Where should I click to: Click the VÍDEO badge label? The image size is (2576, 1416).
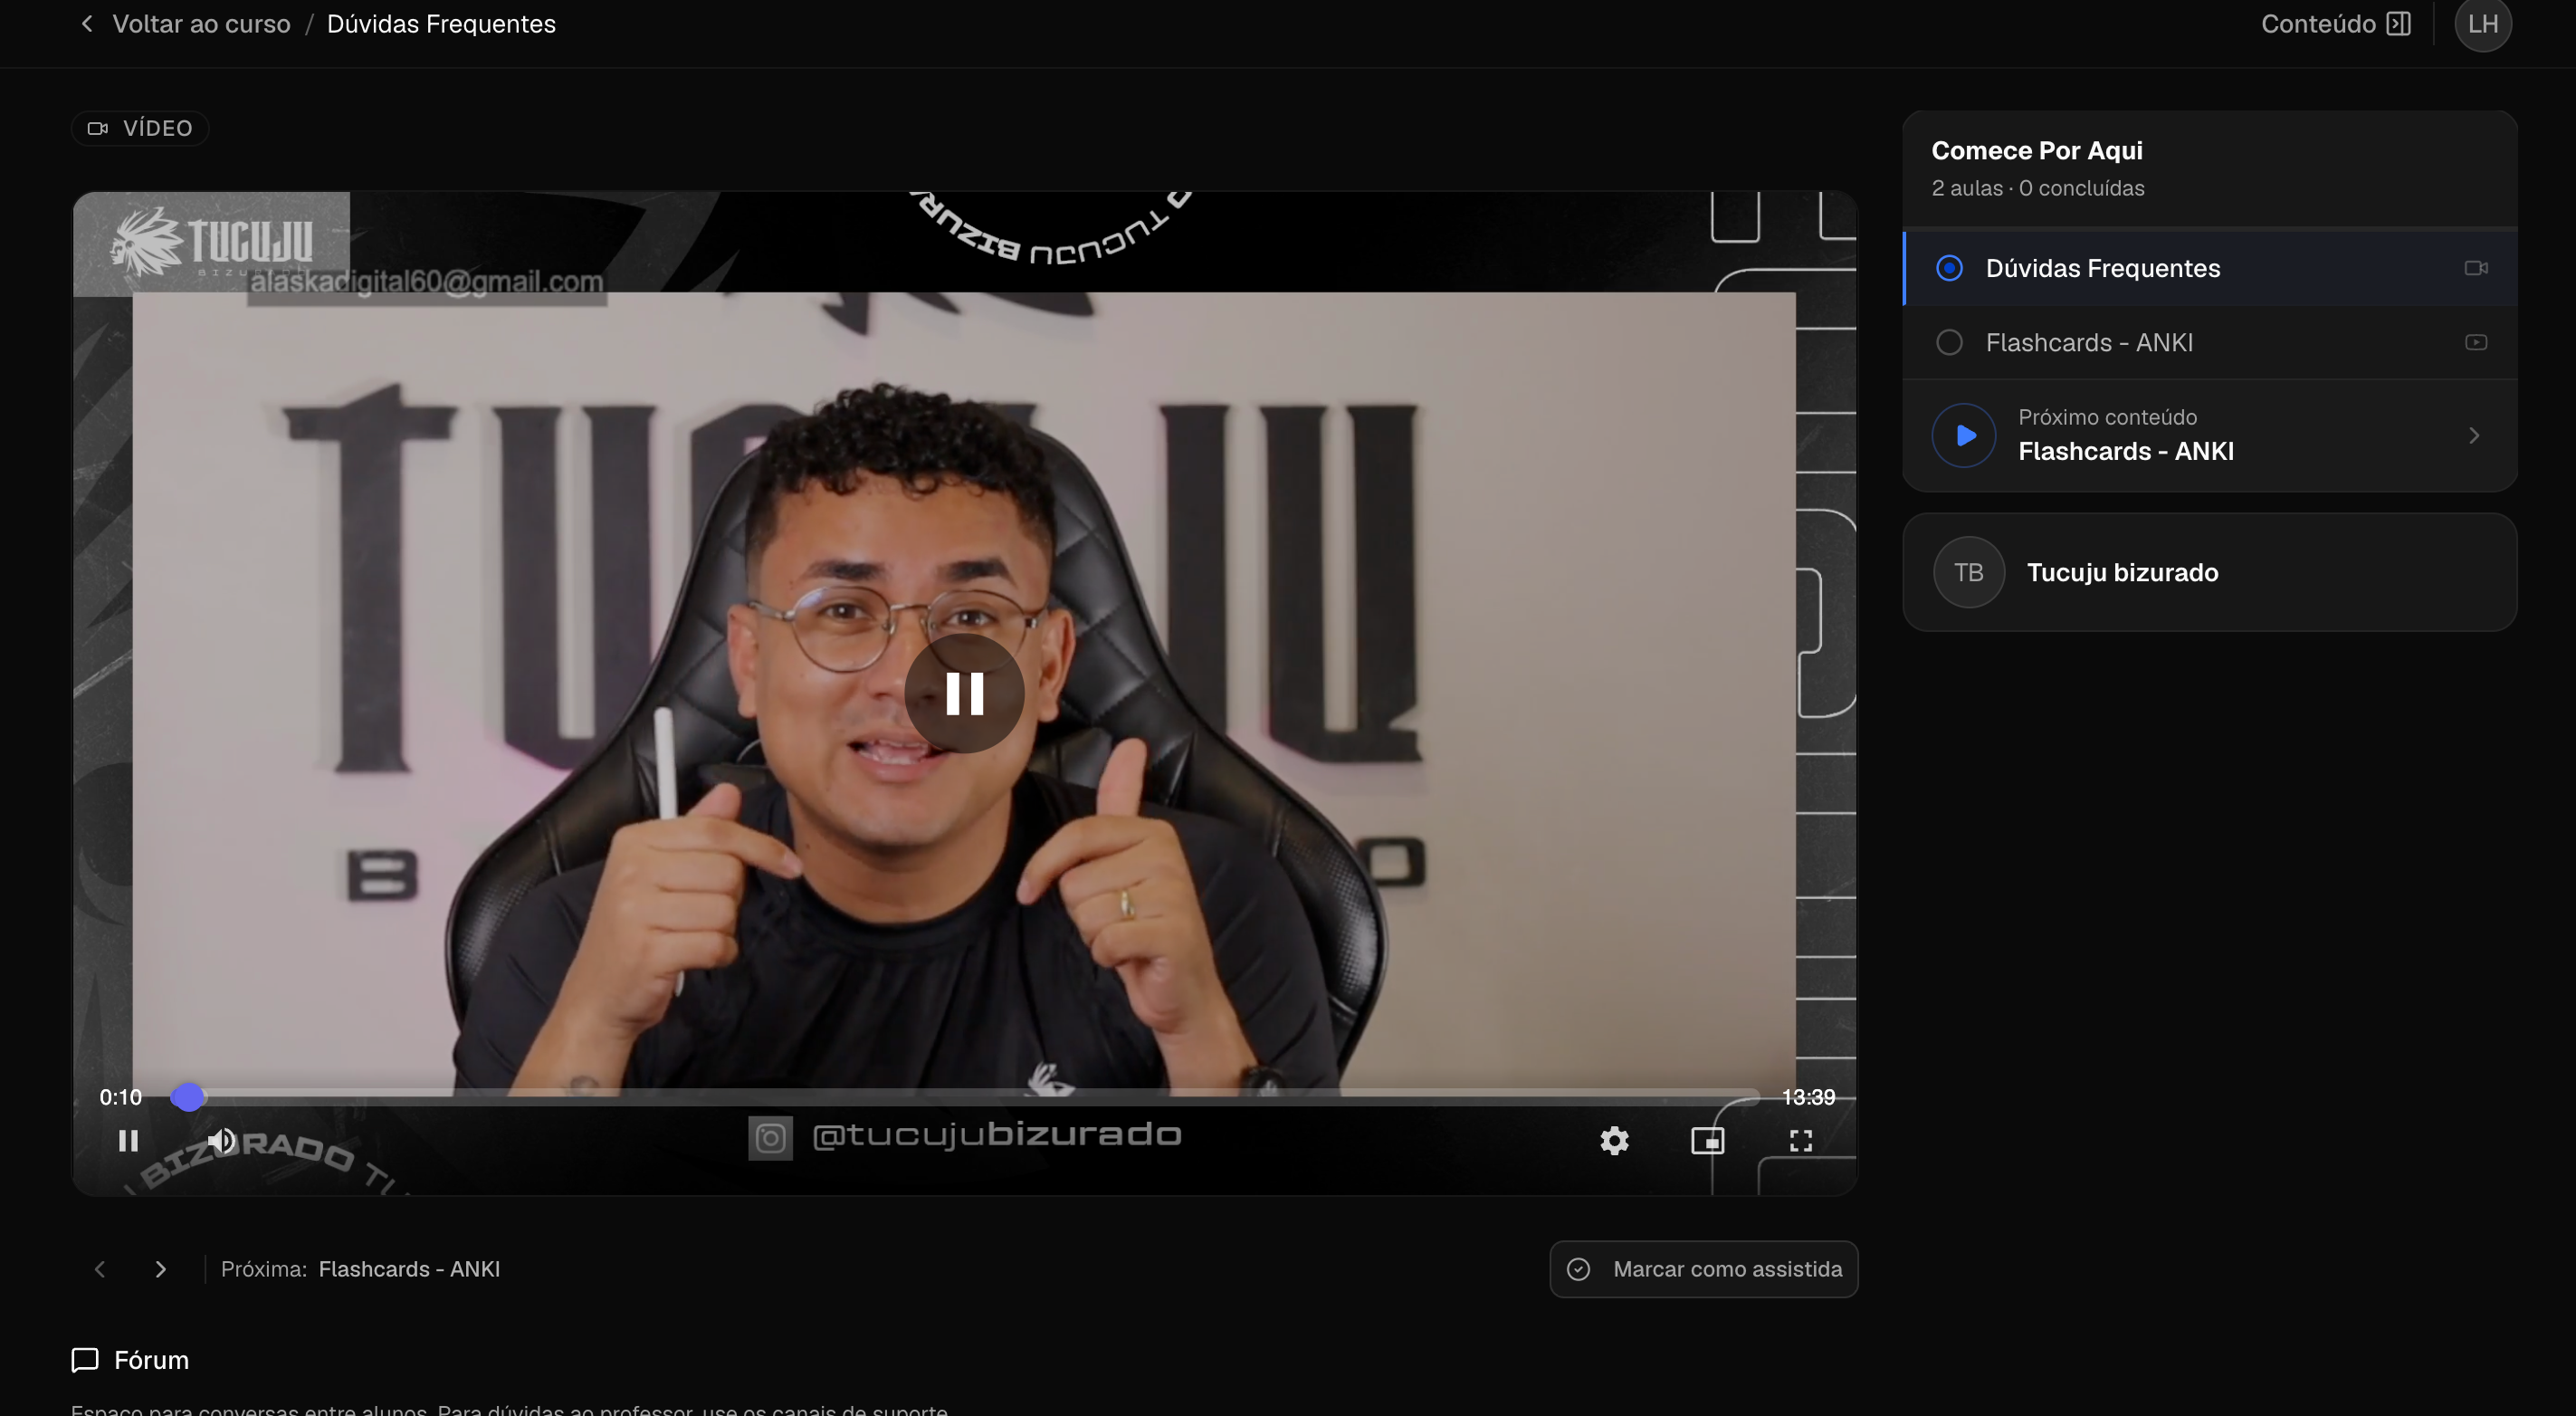click(140, 128)
